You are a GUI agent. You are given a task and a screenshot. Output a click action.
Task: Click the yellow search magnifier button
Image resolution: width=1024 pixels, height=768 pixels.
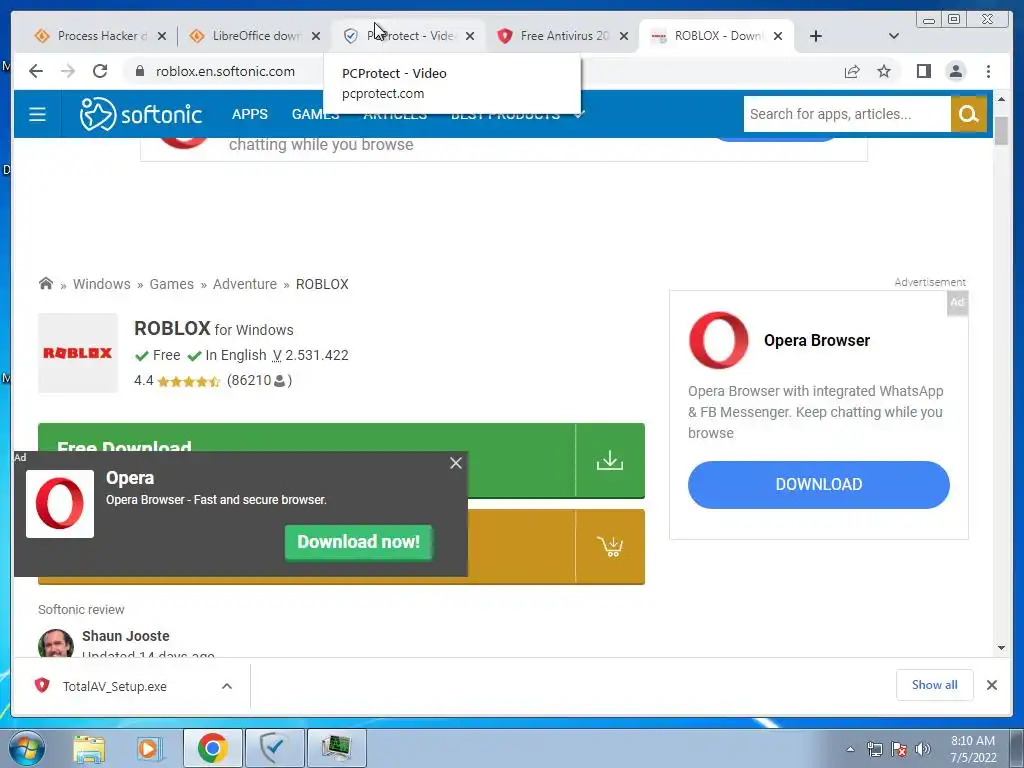[x=968, y=114]
